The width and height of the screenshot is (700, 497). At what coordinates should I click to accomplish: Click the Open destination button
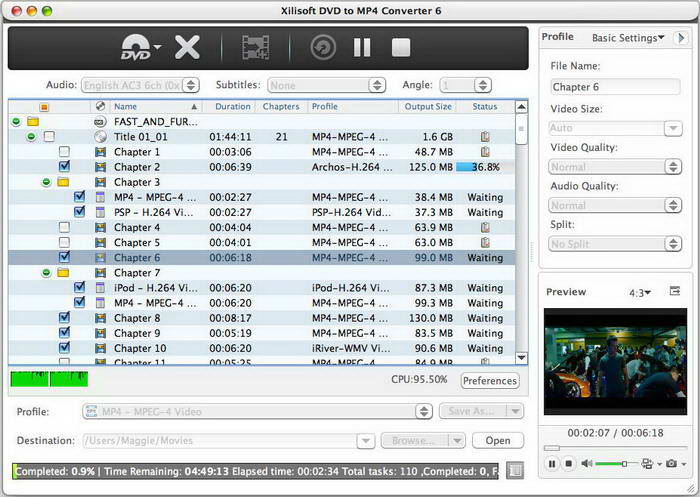(498, 440)
